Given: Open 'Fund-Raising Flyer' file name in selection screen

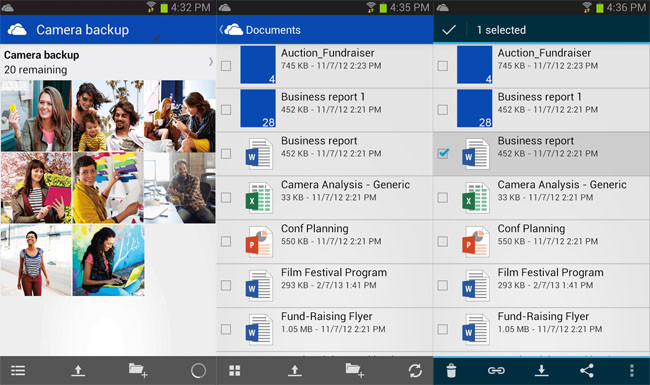Looking at the screenshot, I should click(x=543, y=316).
